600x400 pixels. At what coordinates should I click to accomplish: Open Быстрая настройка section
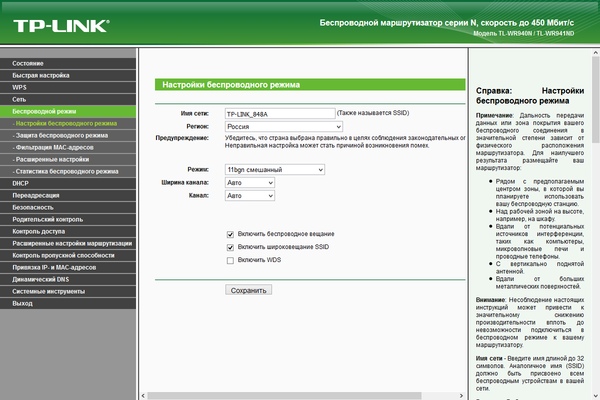point(68,75)
